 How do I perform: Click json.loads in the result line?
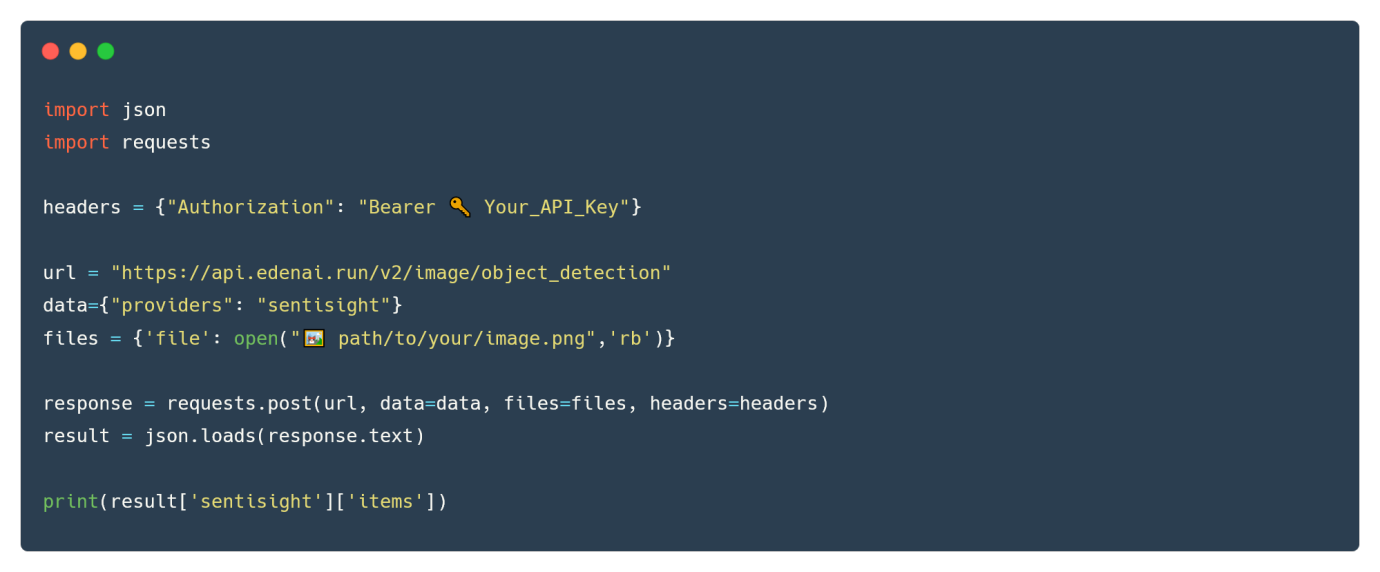[x=200, y=436]
